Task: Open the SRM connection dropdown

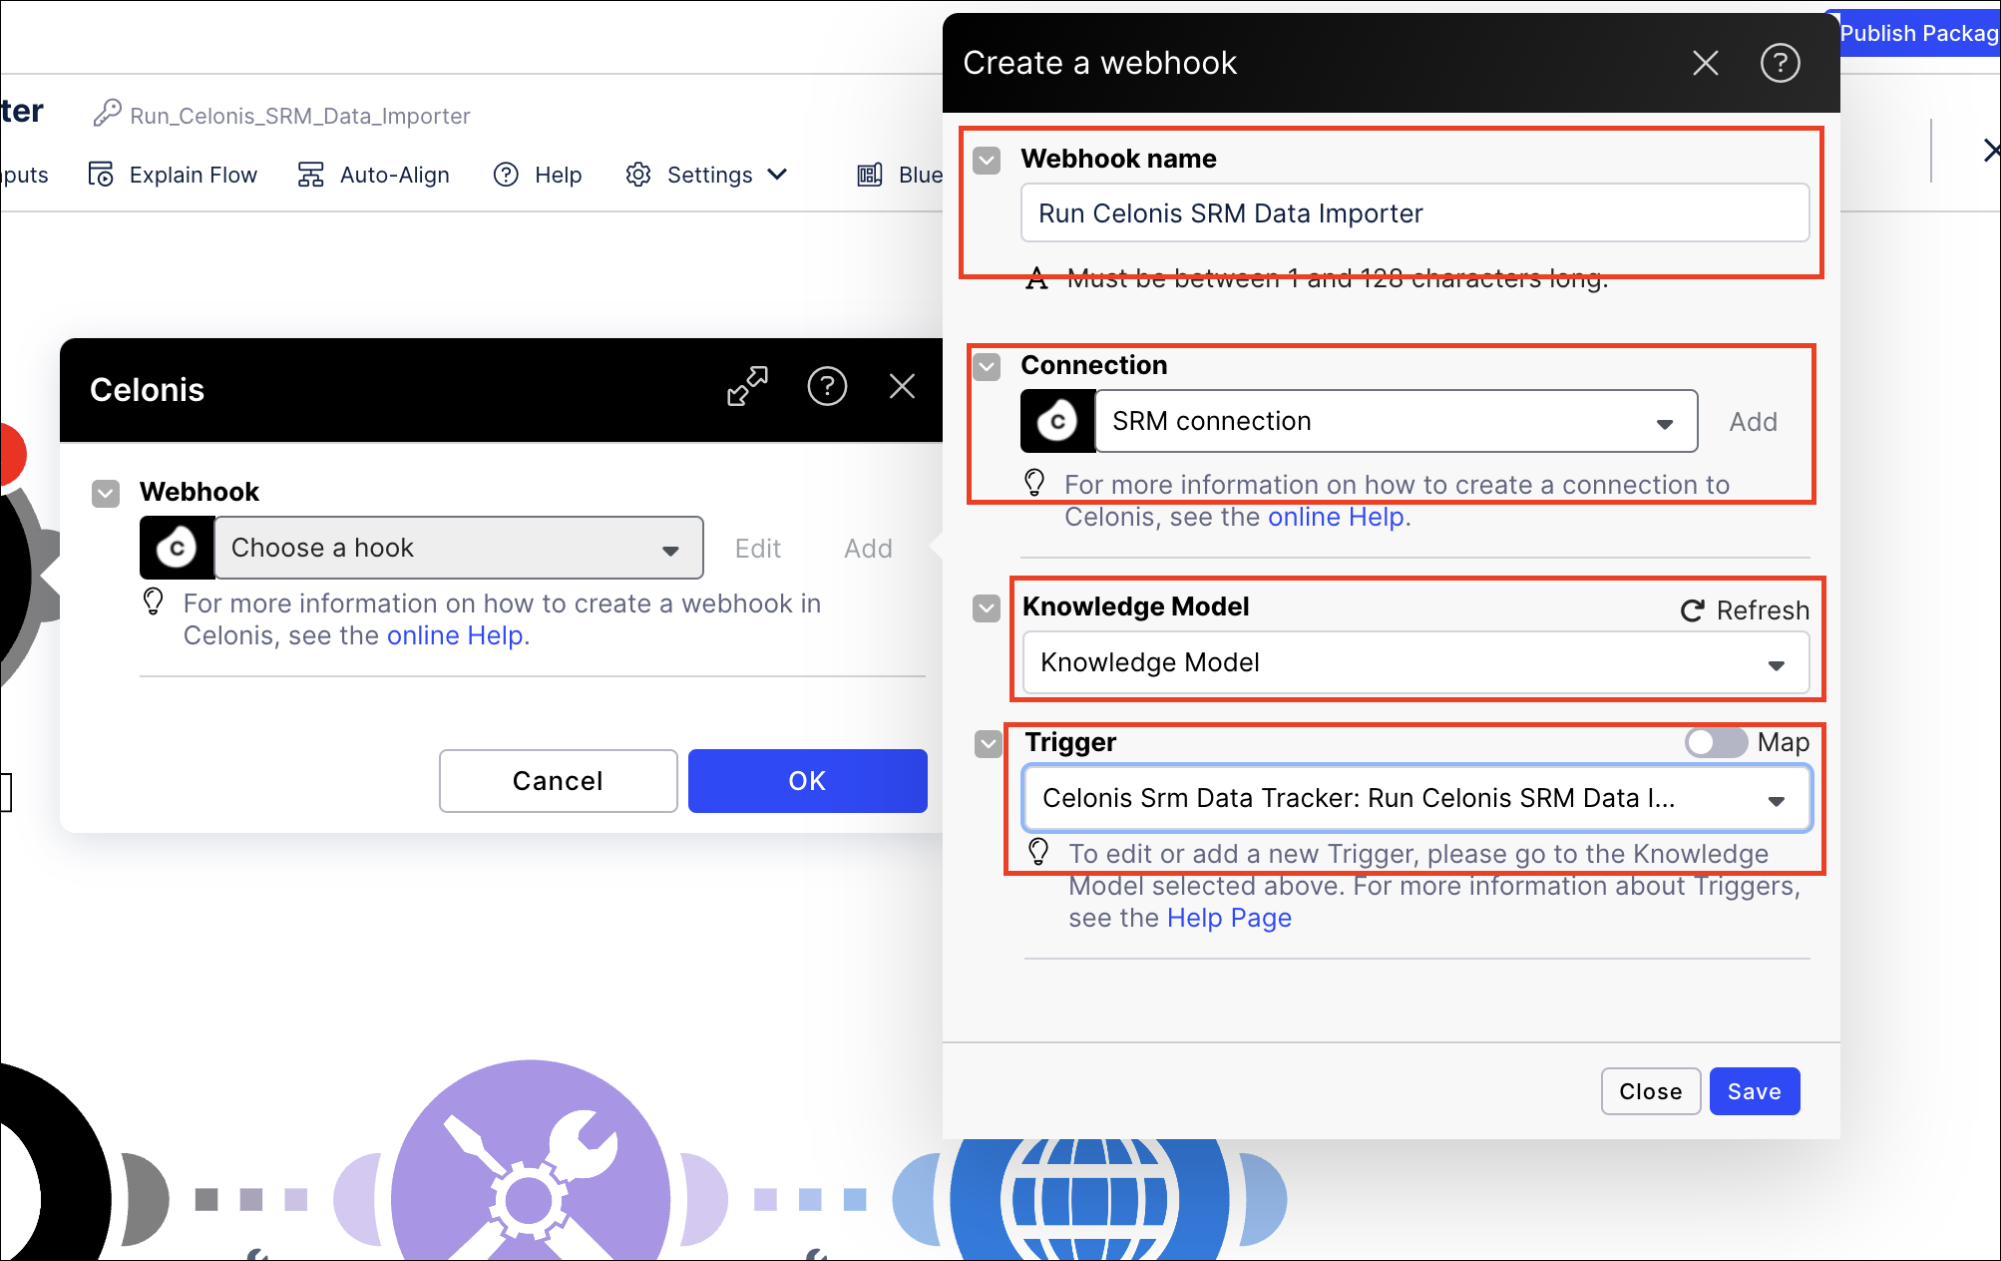Action: pyautogui.click(x=1396, y=421)
